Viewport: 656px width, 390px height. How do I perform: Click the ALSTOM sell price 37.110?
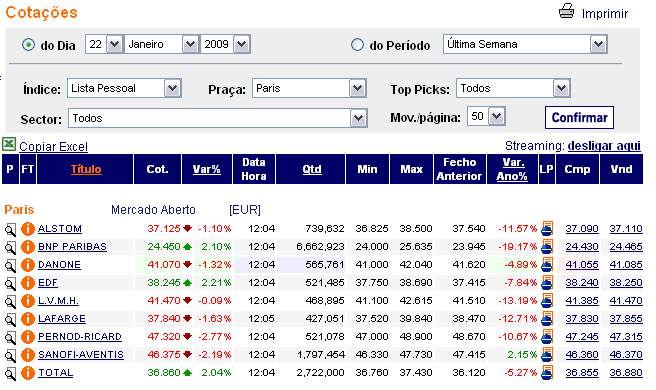tap(626, 229)
